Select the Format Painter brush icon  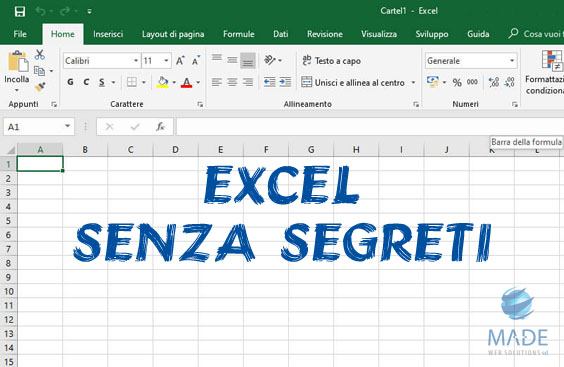tap(40, 87)
